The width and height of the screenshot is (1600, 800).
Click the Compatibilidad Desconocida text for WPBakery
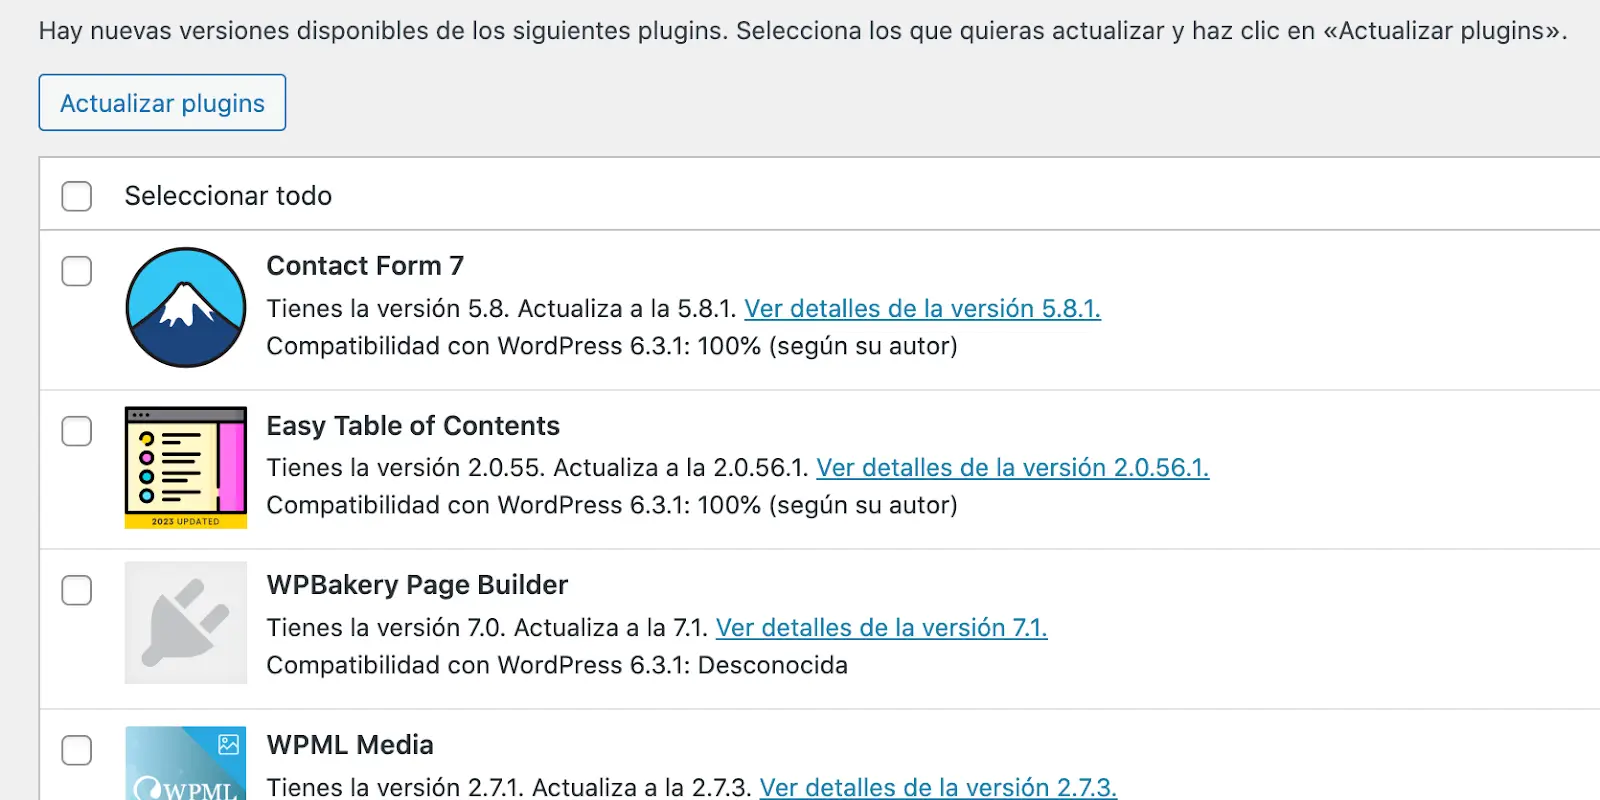pos(557,665)
